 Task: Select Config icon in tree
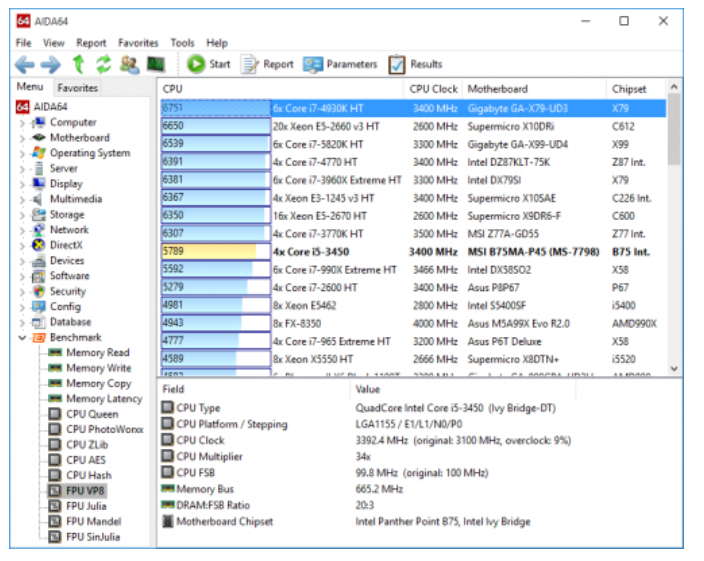click(39, 307)
